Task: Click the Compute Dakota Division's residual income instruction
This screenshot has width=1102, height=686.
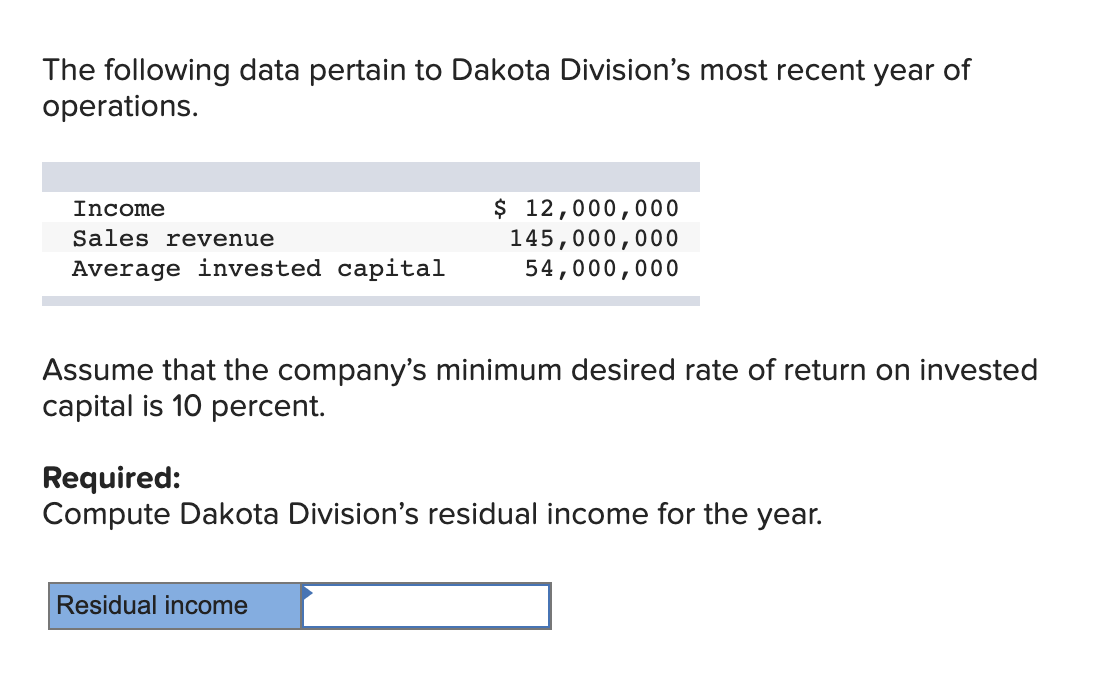Action: [432, 514]
